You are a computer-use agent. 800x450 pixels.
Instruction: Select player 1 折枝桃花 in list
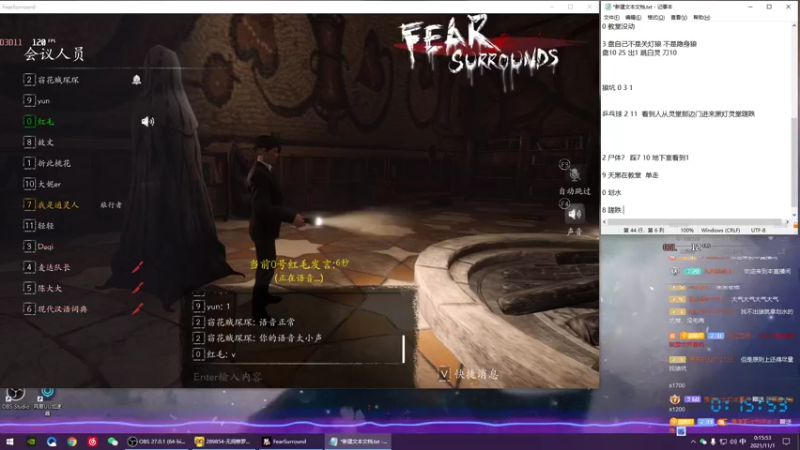coord(47,163)
